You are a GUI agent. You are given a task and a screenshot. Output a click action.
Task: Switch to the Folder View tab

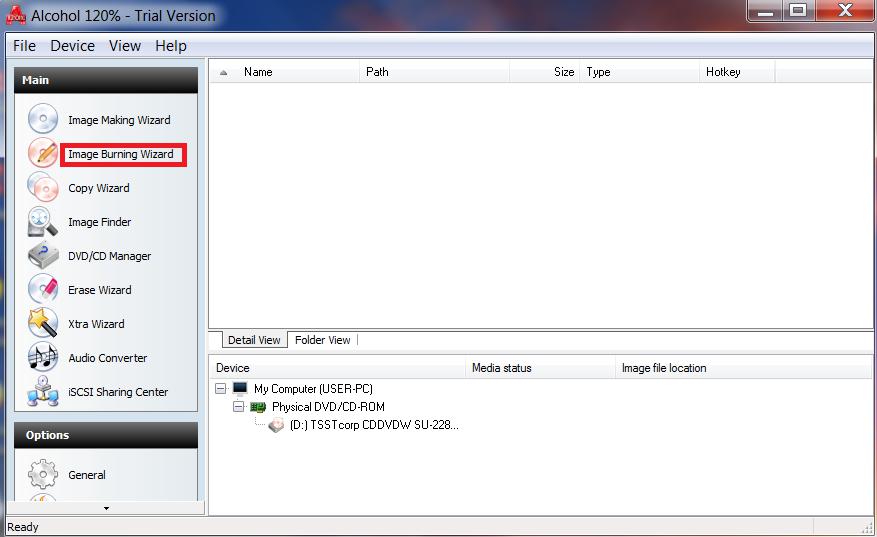[x=322, y=340]
